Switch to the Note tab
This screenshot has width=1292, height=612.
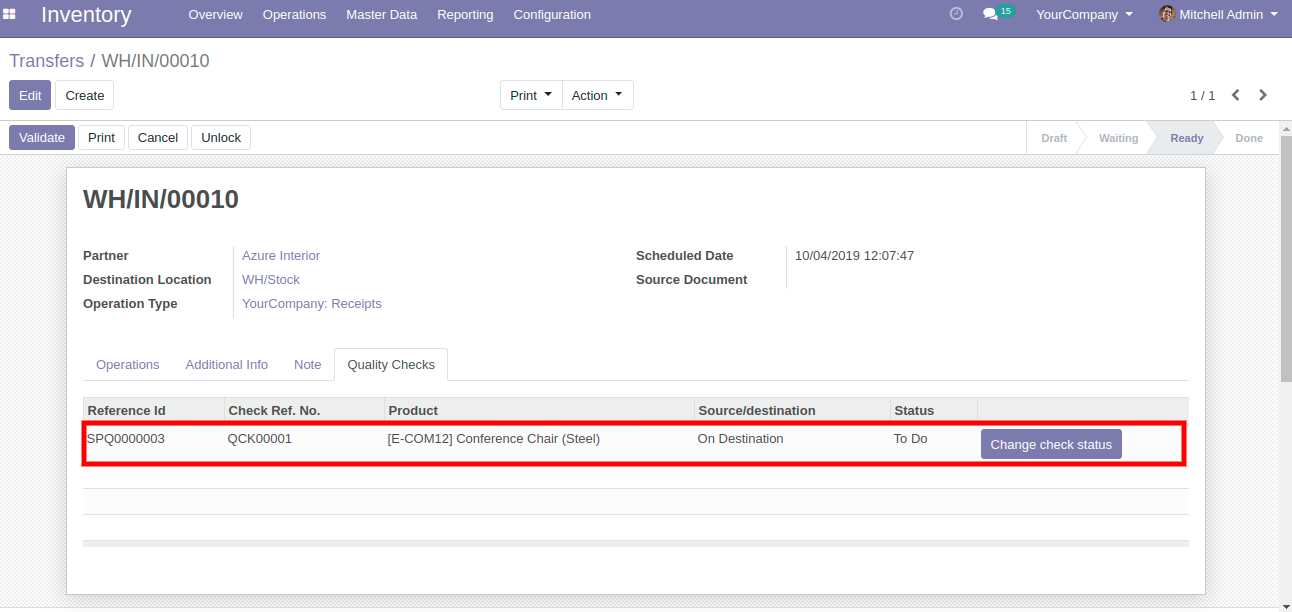point(307,364)
